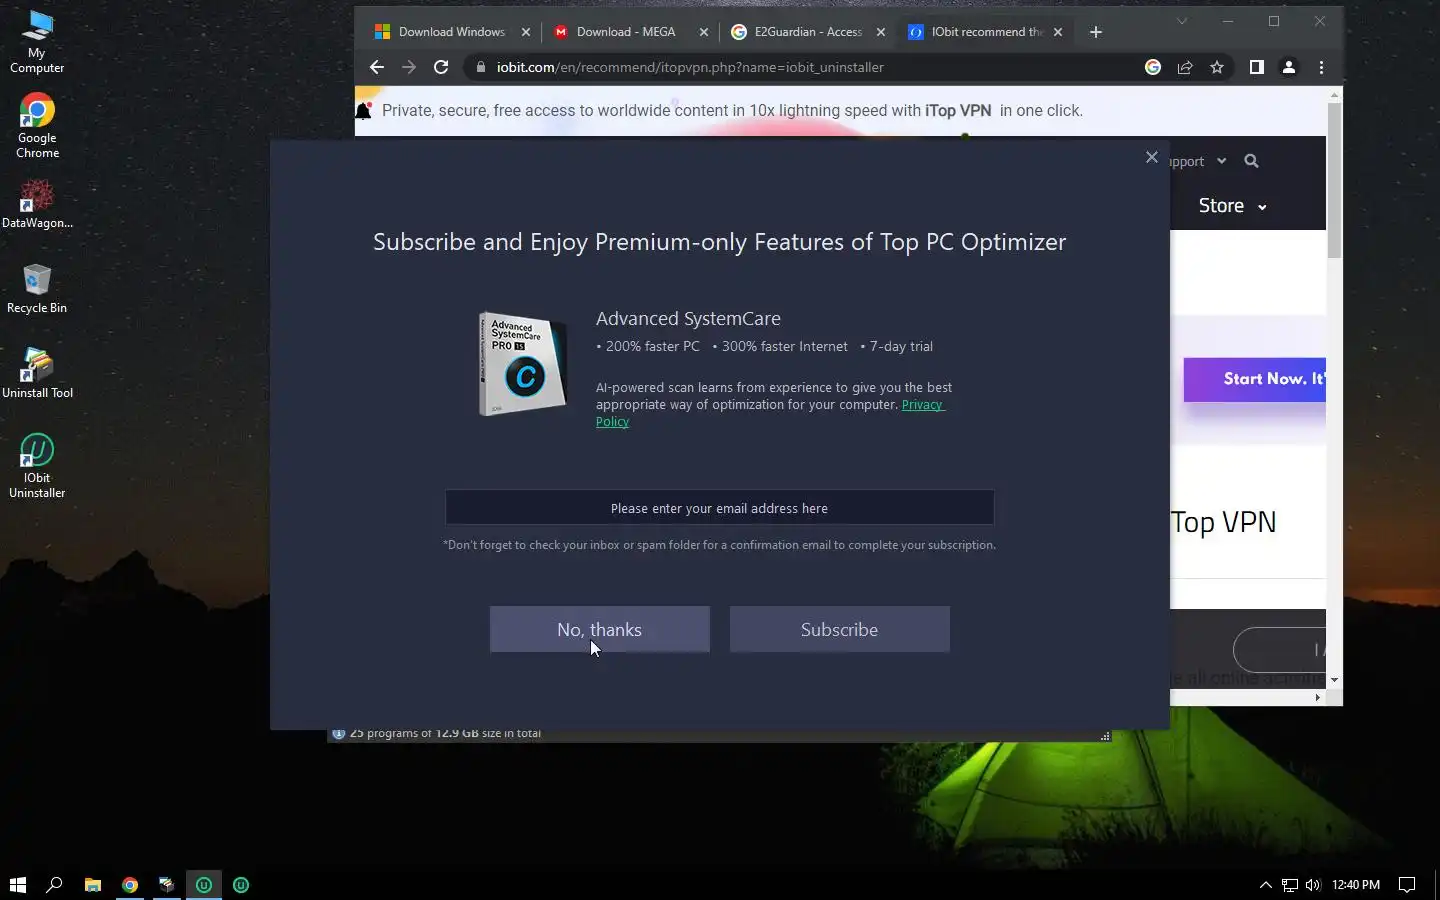Click the No, thanks button
The image size is (1440, 900).
(x=599, y=629)
